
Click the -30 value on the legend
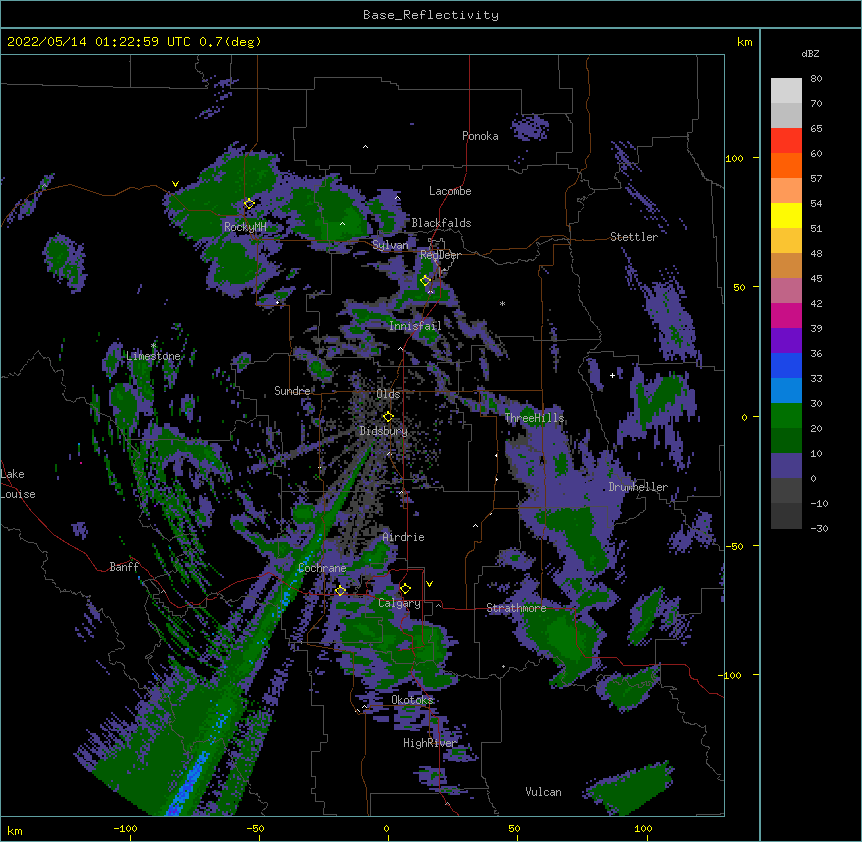[819, 528]
